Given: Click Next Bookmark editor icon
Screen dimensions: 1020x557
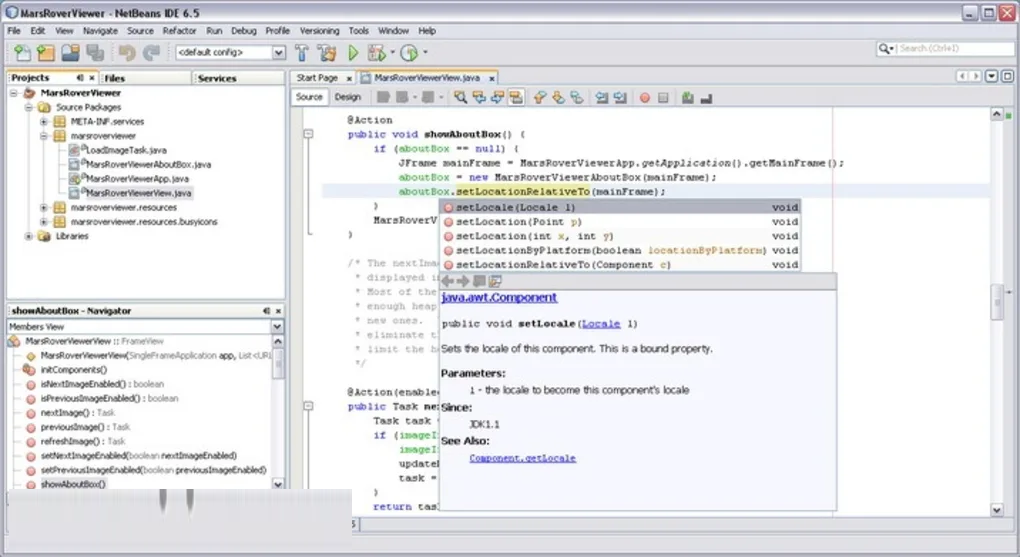Looking at the screenshot, I should (558, 98).
